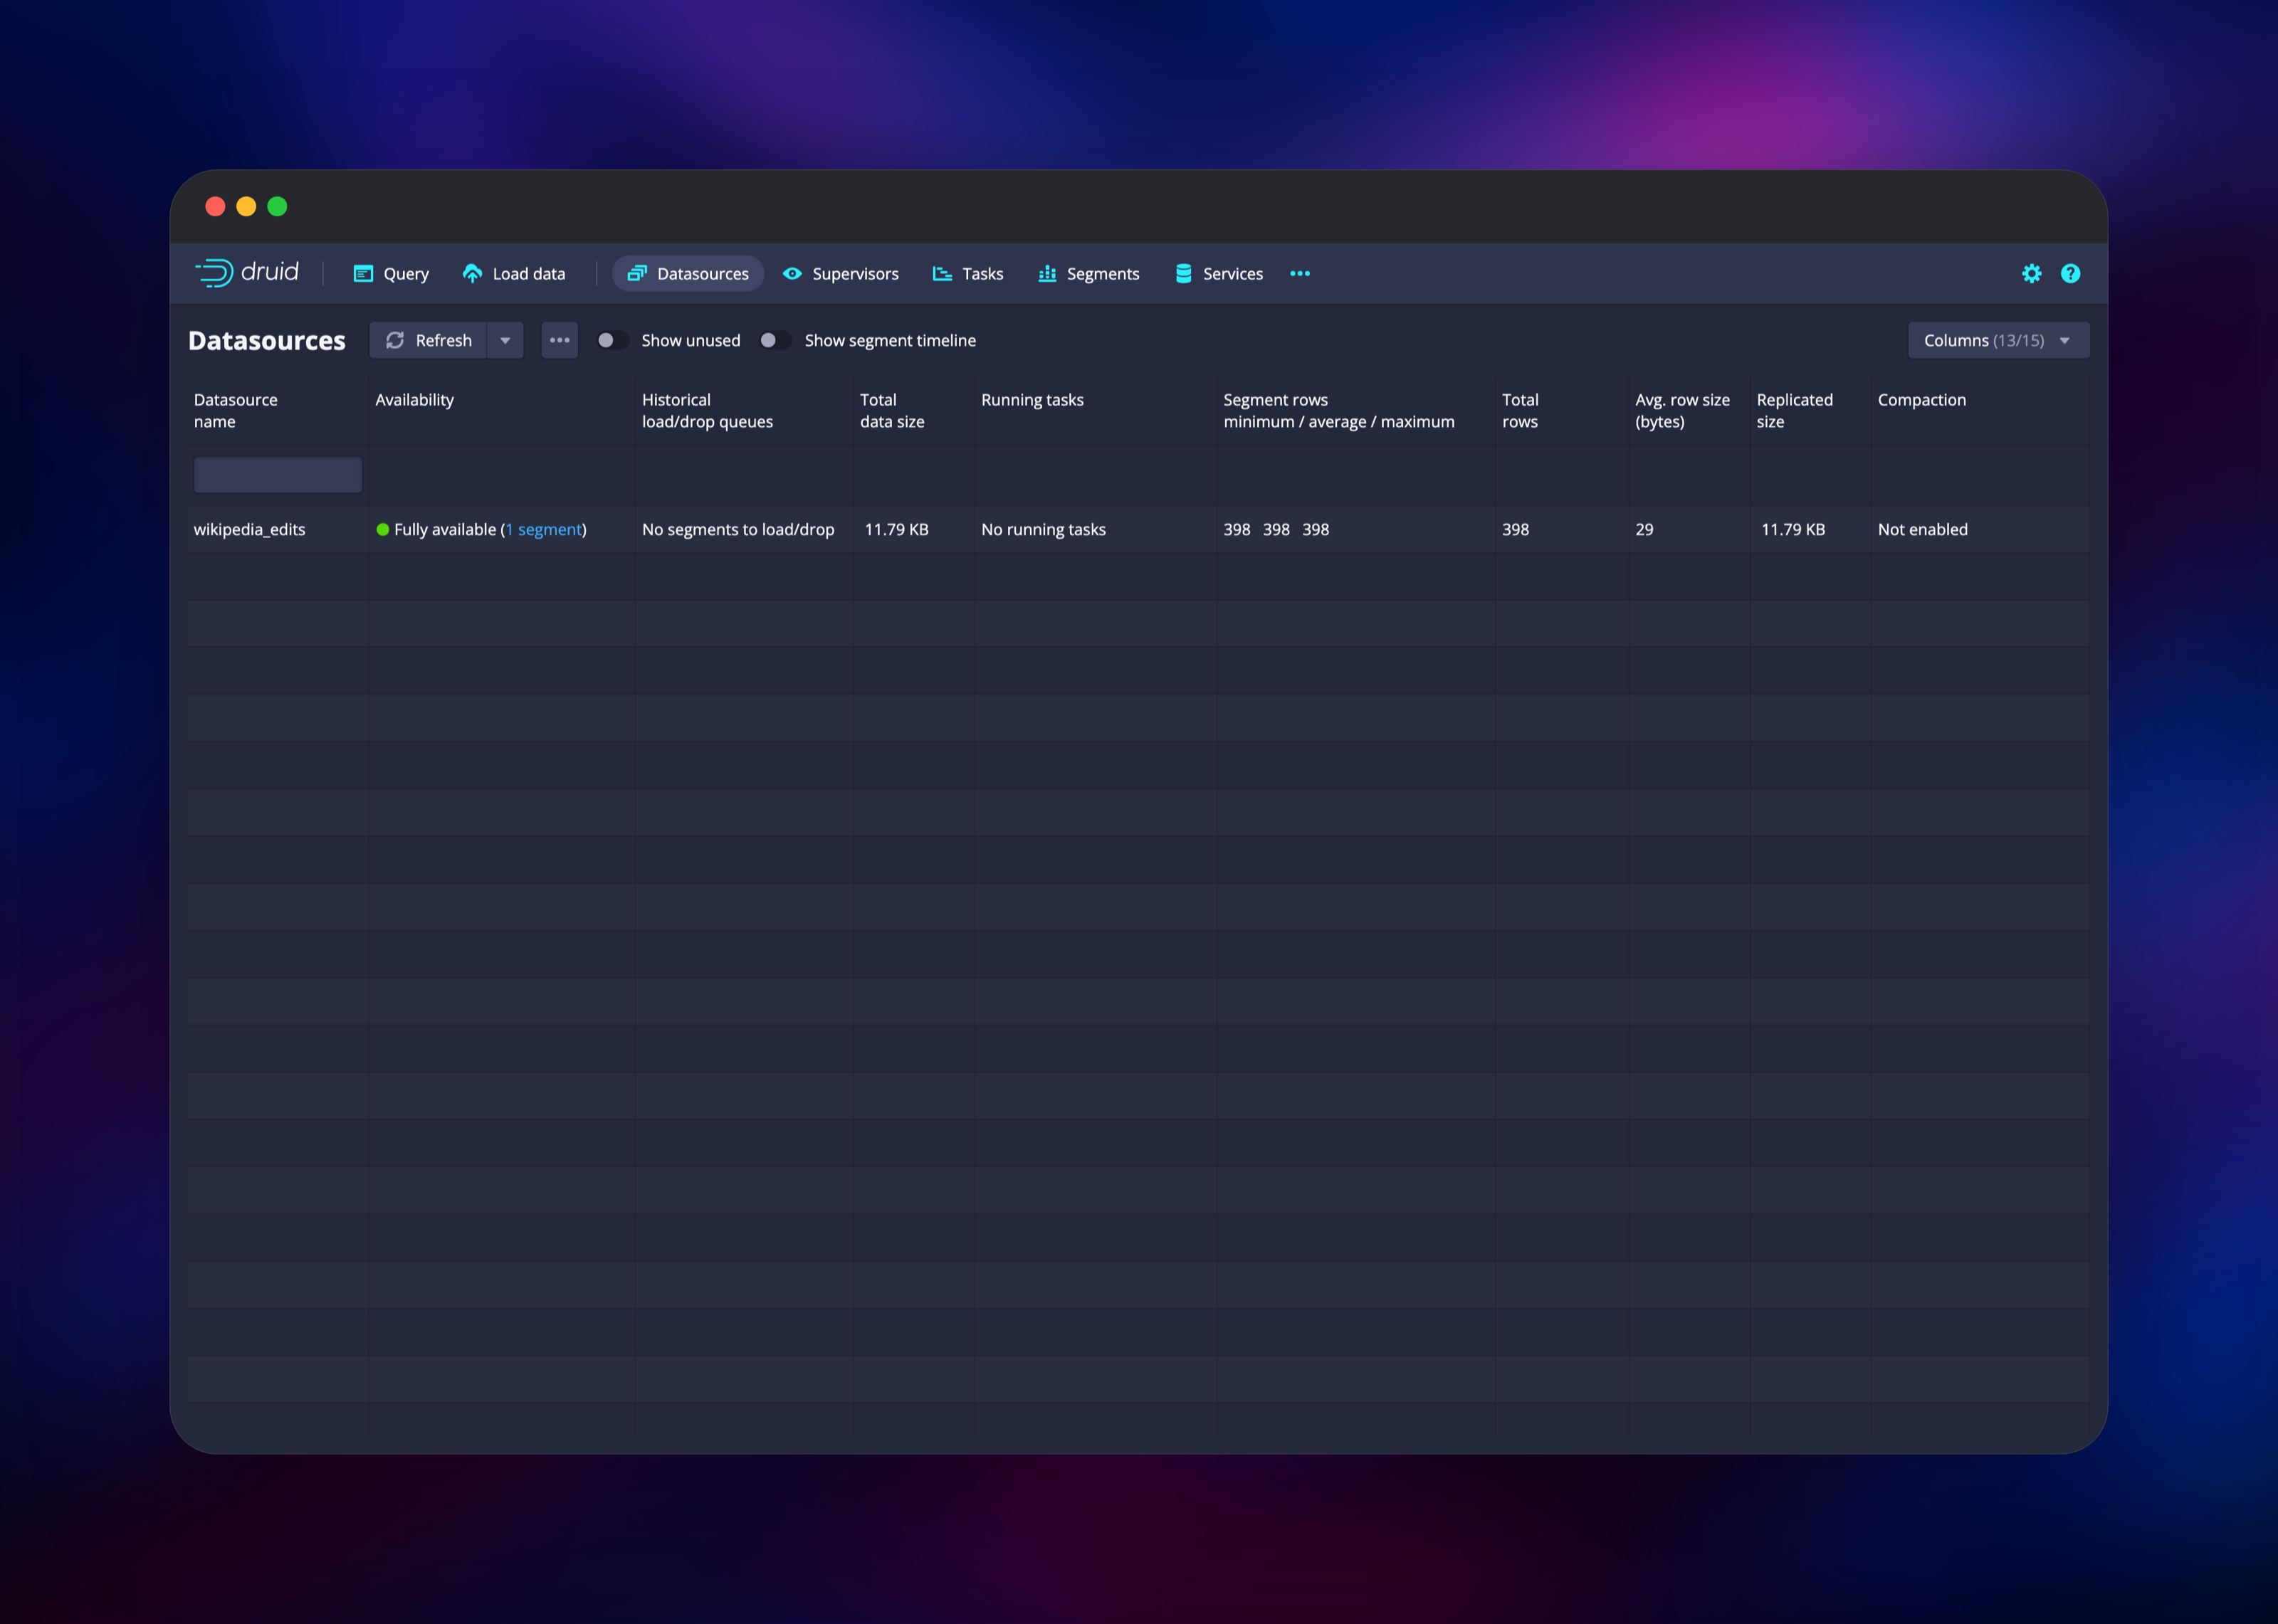Open the settings gear menu
This screenshot has height=1624, width=2278.
pos(2031,274)
